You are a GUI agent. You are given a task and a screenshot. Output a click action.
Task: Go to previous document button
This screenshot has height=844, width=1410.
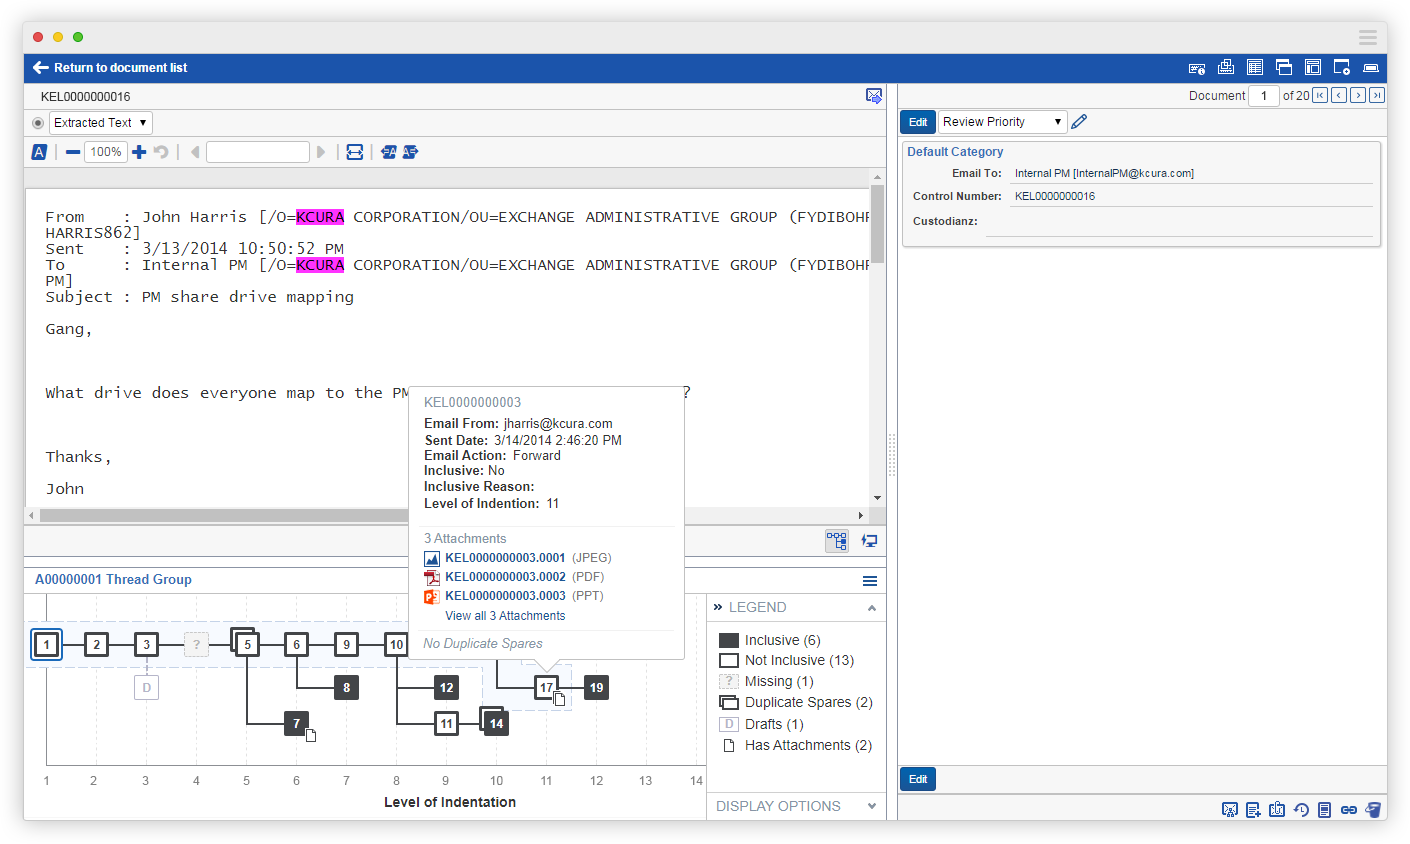tap(1339, 95)
